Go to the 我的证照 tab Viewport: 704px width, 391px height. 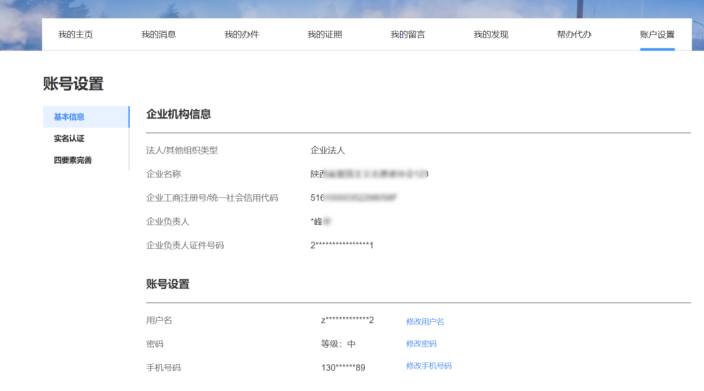tap(325, 35)
